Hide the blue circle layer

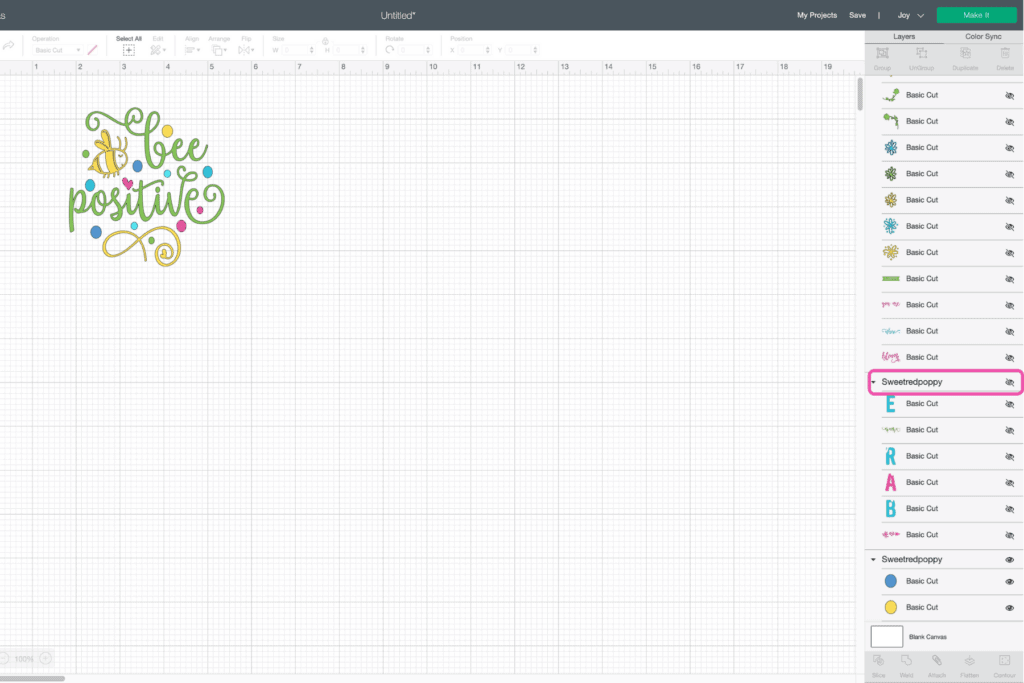pyautogui.click(x=1010, y=581)
